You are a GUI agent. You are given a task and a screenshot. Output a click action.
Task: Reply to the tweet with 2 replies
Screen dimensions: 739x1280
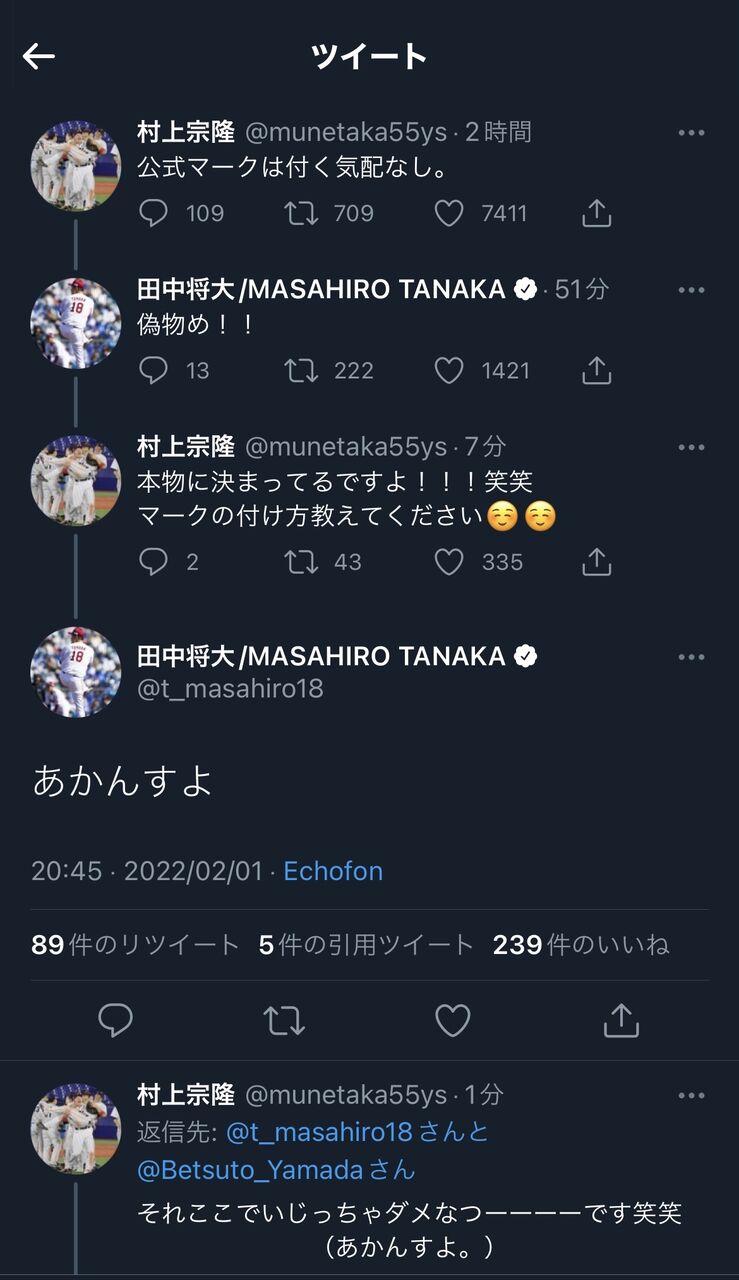[x=153, y=562]
